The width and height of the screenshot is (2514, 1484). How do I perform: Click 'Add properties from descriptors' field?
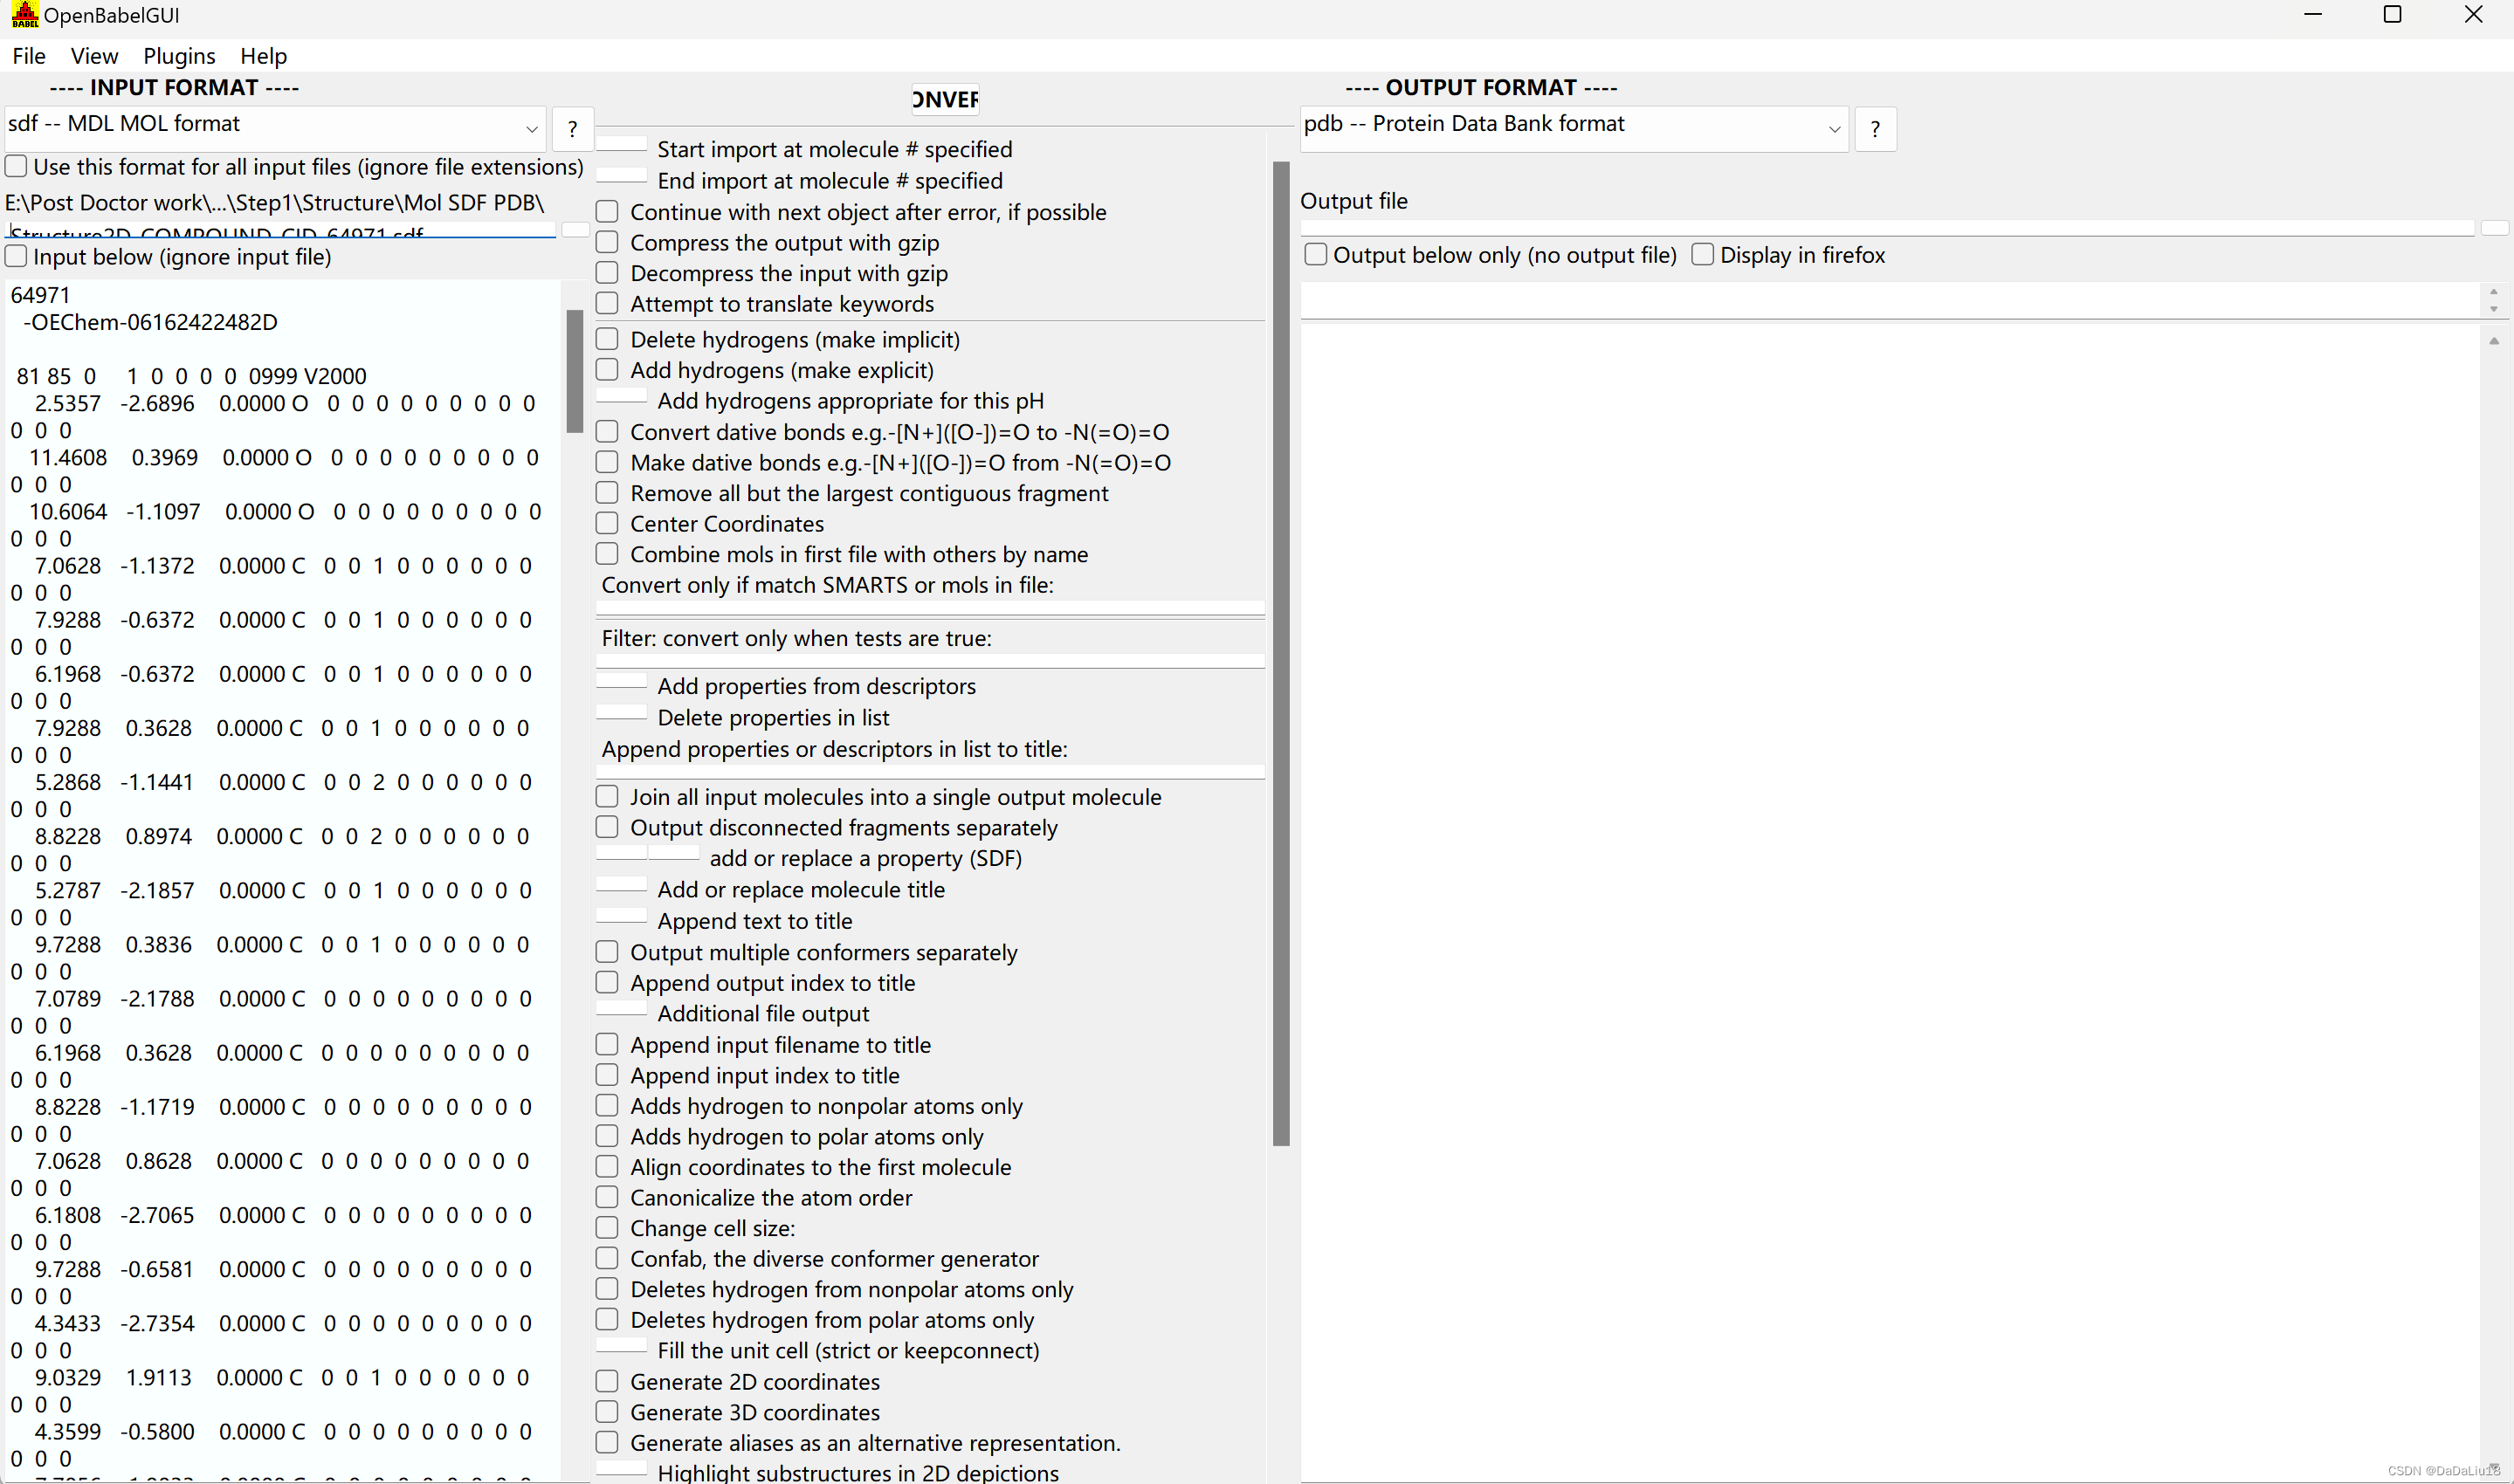[622, 681]
